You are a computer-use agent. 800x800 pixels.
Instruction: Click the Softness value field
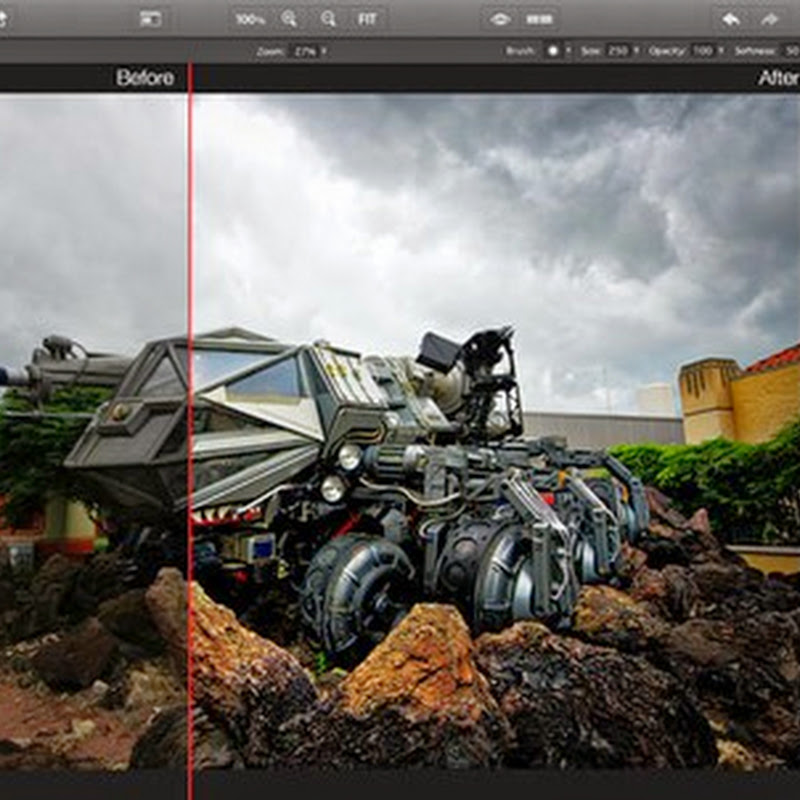(x=789, y=51)
